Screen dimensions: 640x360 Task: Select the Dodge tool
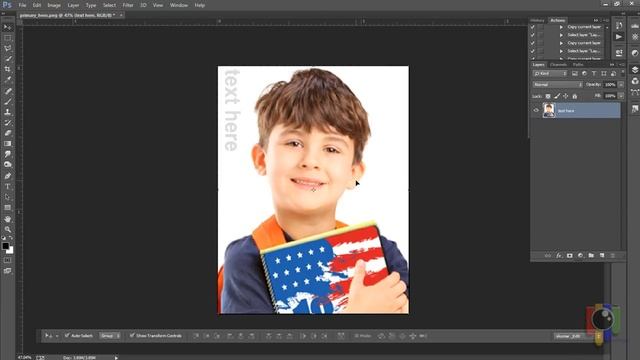tap(7, 164)
